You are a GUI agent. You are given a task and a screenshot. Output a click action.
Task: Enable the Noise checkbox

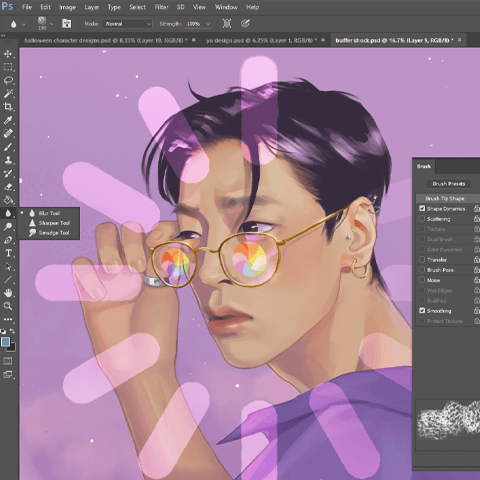(422, 280)
